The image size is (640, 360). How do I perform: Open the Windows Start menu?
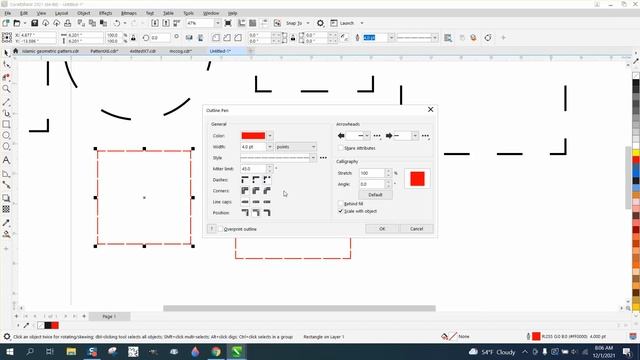point(9,351)
